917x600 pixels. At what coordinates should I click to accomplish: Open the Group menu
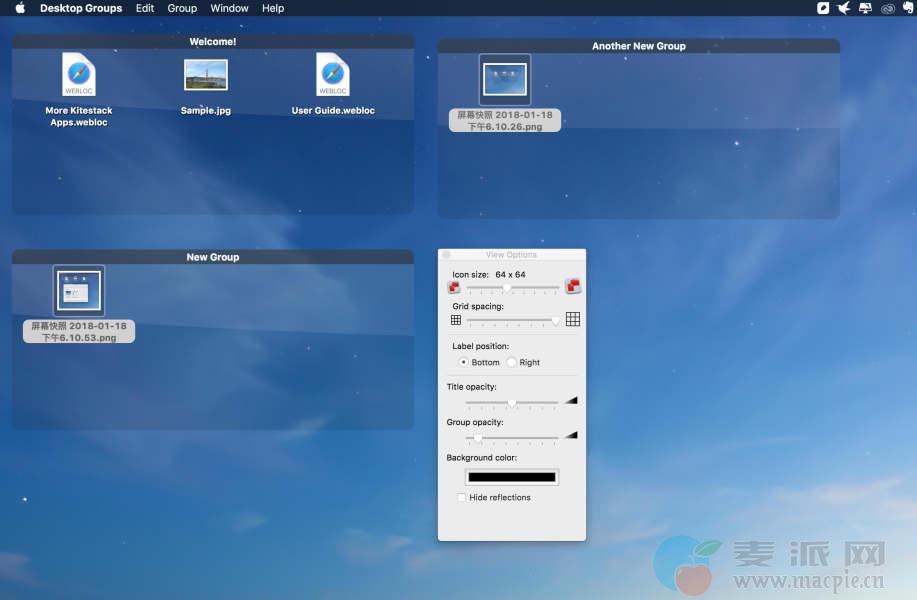pos(182,8)
